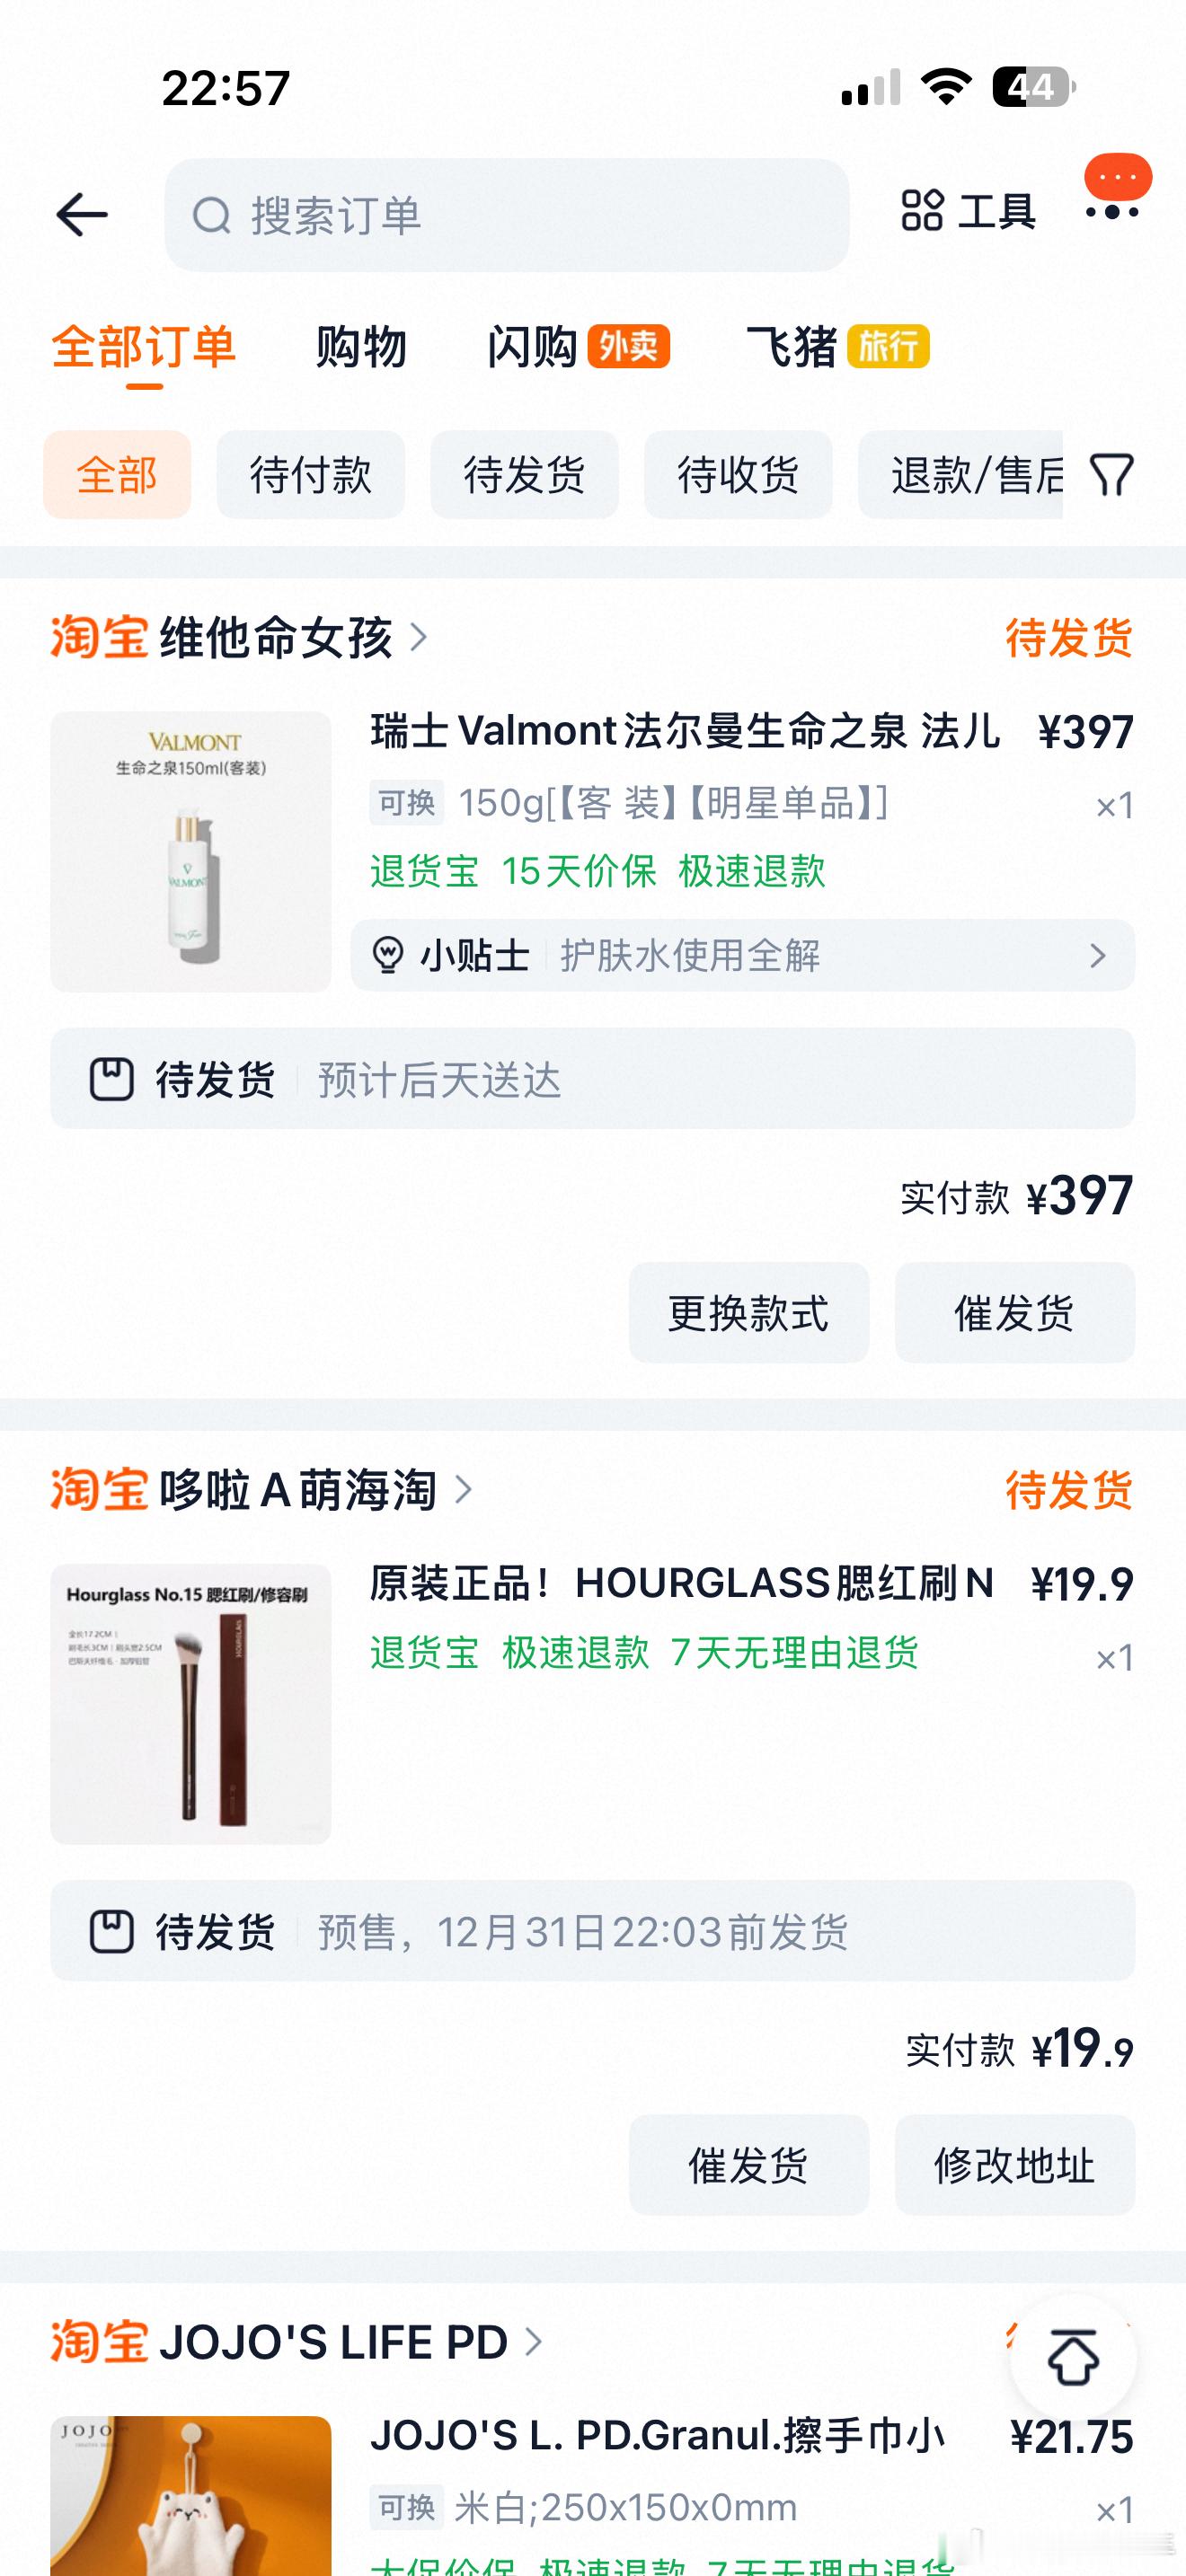The image size is (1186, 2576).
Task: Tap the back arrow icon
Action: (x=82, y=215)
